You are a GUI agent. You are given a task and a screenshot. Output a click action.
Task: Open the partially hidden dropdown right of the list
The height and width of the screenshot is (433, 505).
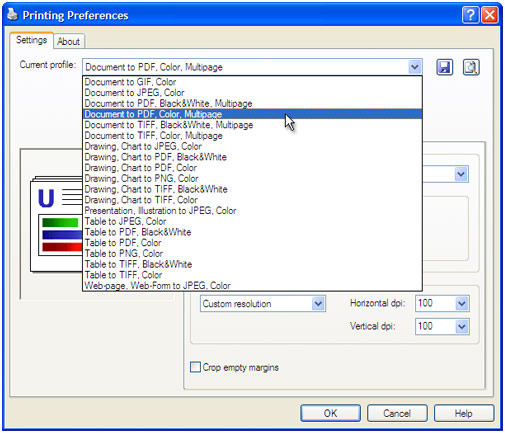coord(461,174)
